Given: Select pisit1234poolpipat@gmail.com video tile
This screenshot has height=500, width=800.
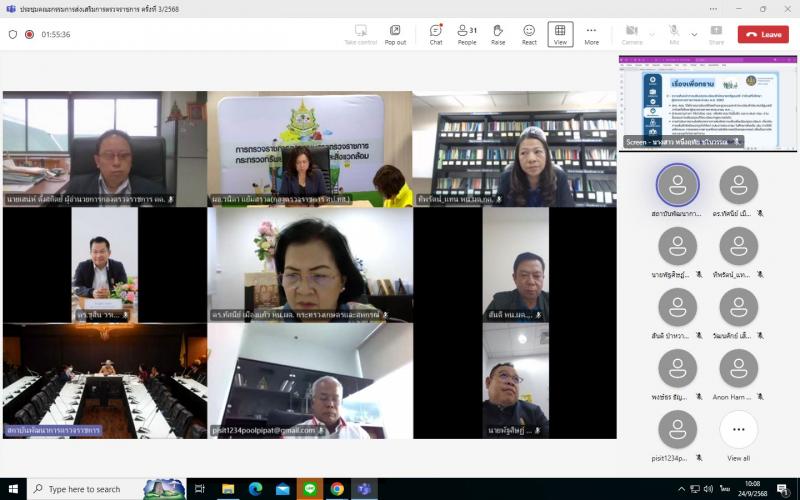Looking at the screenshot, I should tap(310, 381).
